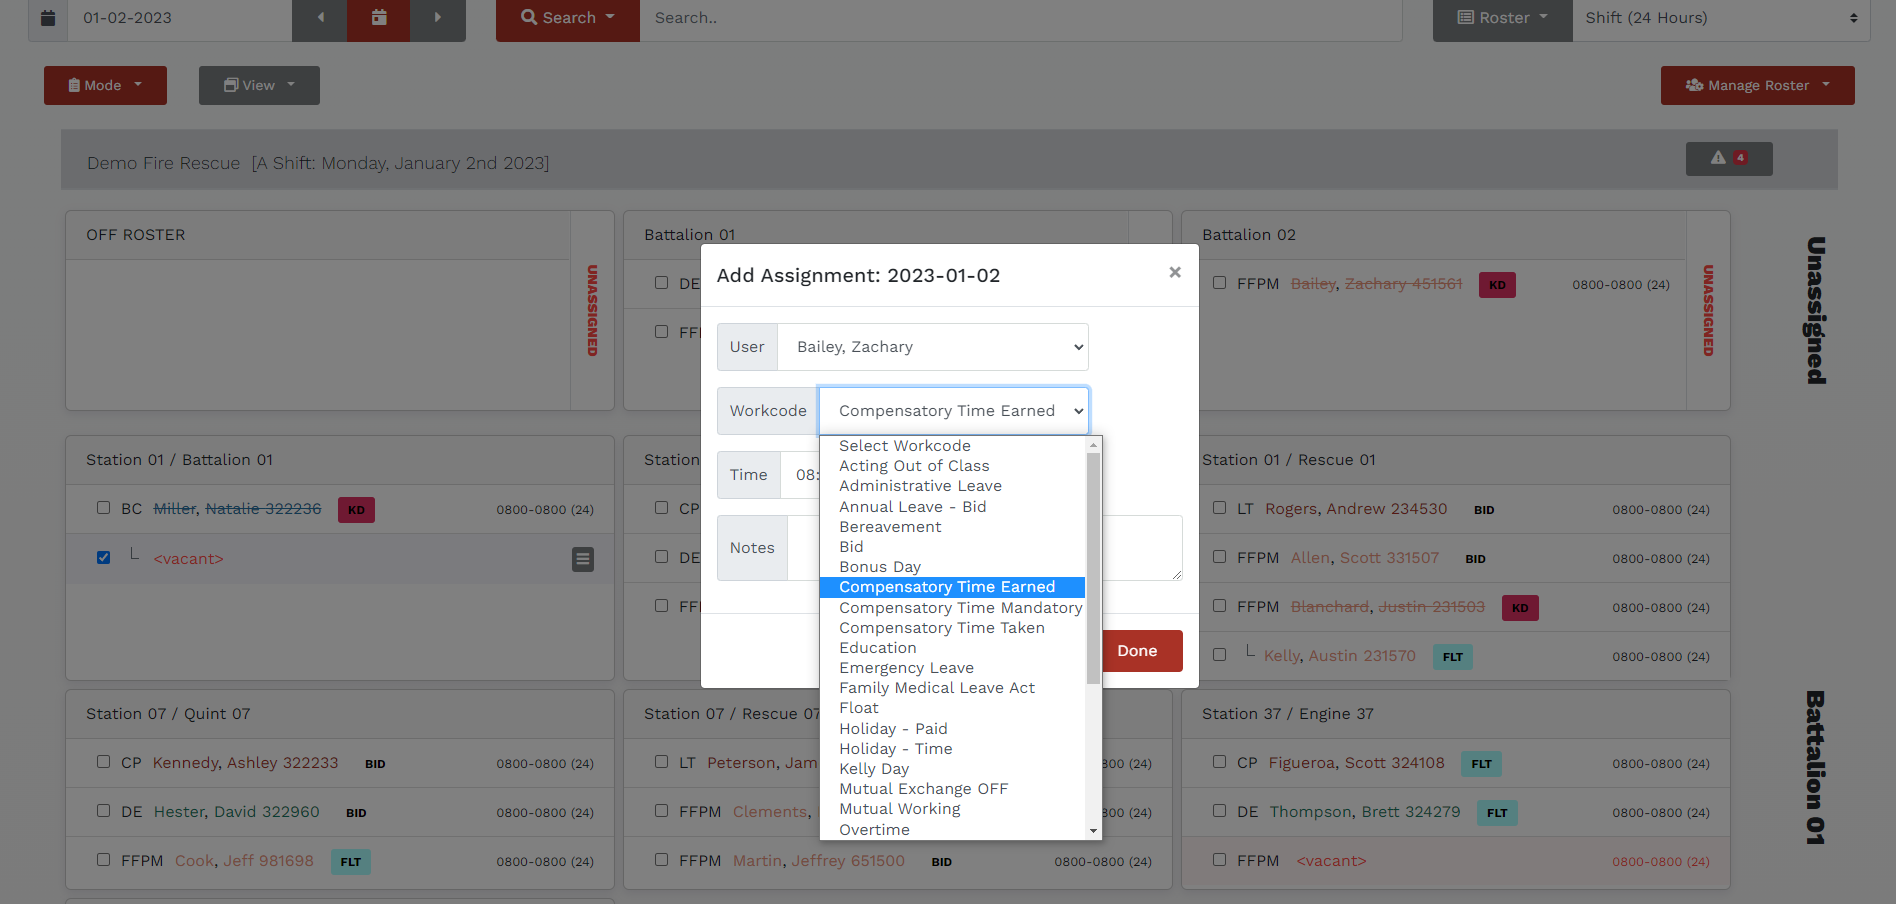This screenshot has height=904, width=1896.
Task: Open the vacant row menu icon
Action: pos(582,559)
